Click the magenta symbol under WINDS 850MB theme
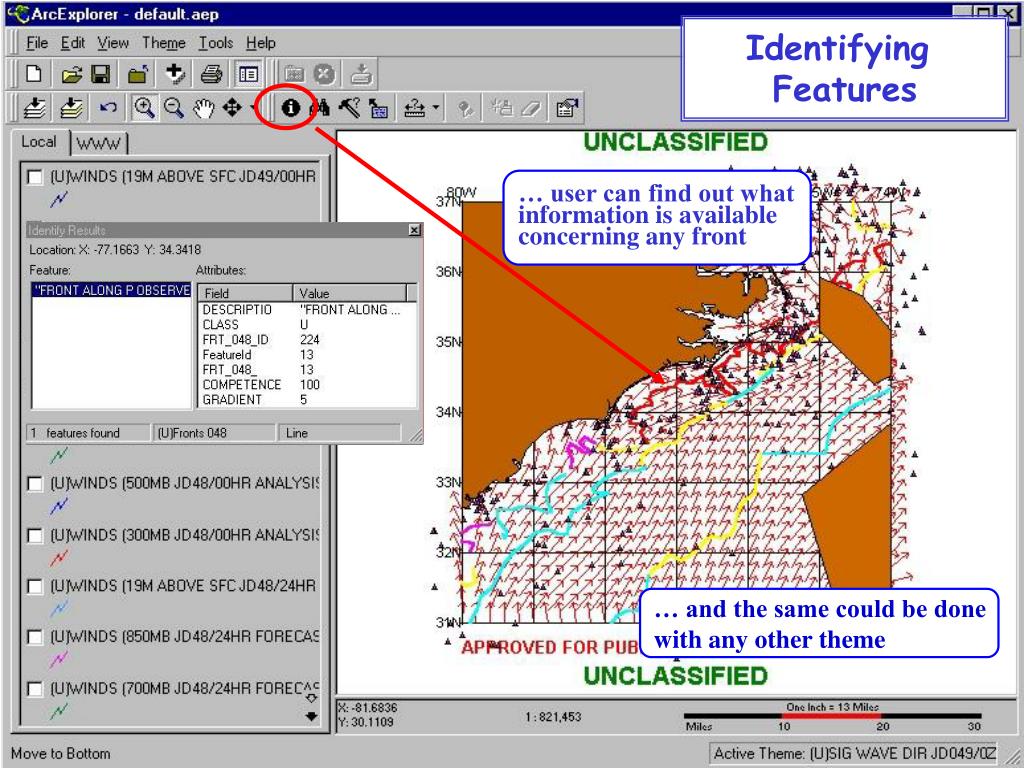 point(59,660)
